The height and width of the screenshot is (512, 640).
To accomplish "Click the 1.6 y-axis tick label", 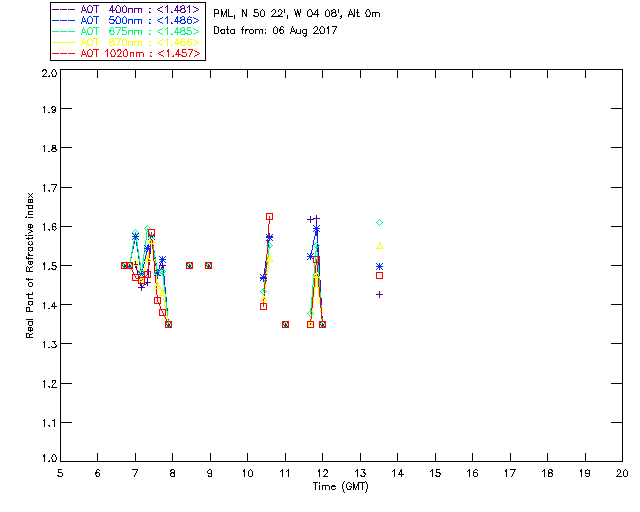I will (49, 227).
